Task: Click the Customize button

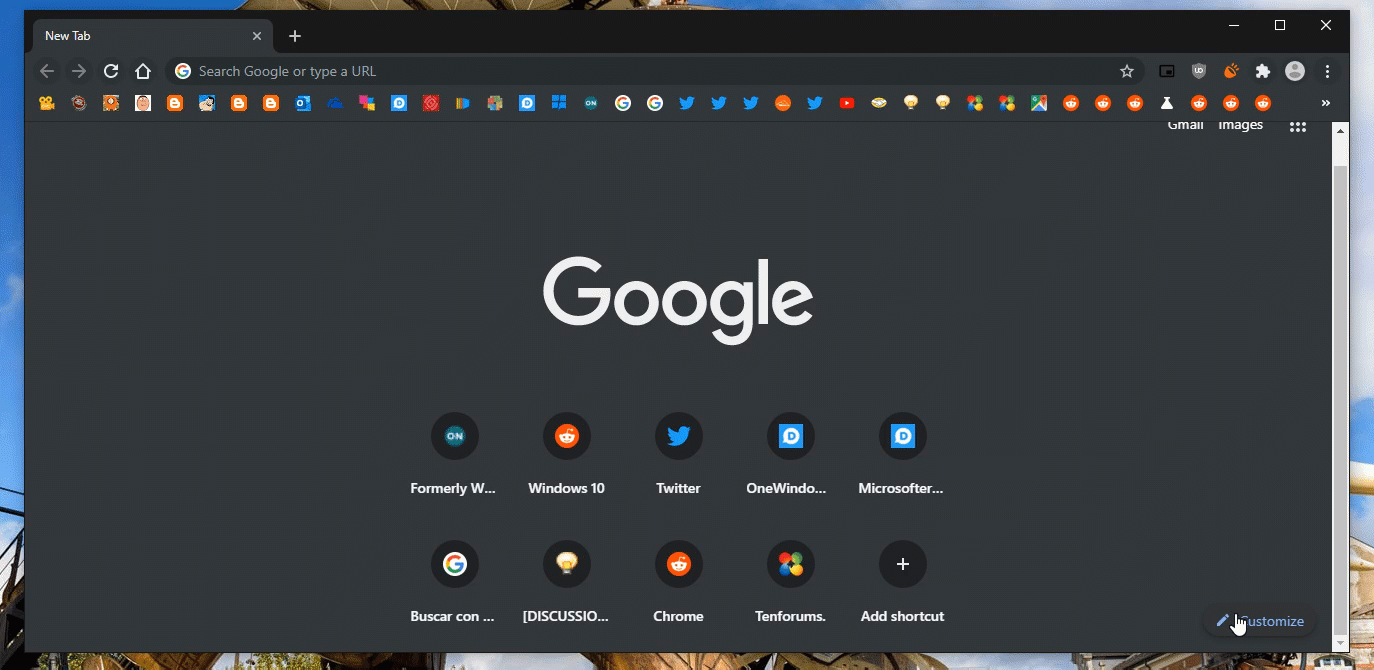Action: pyautogui.click(x=1260, y=621)
